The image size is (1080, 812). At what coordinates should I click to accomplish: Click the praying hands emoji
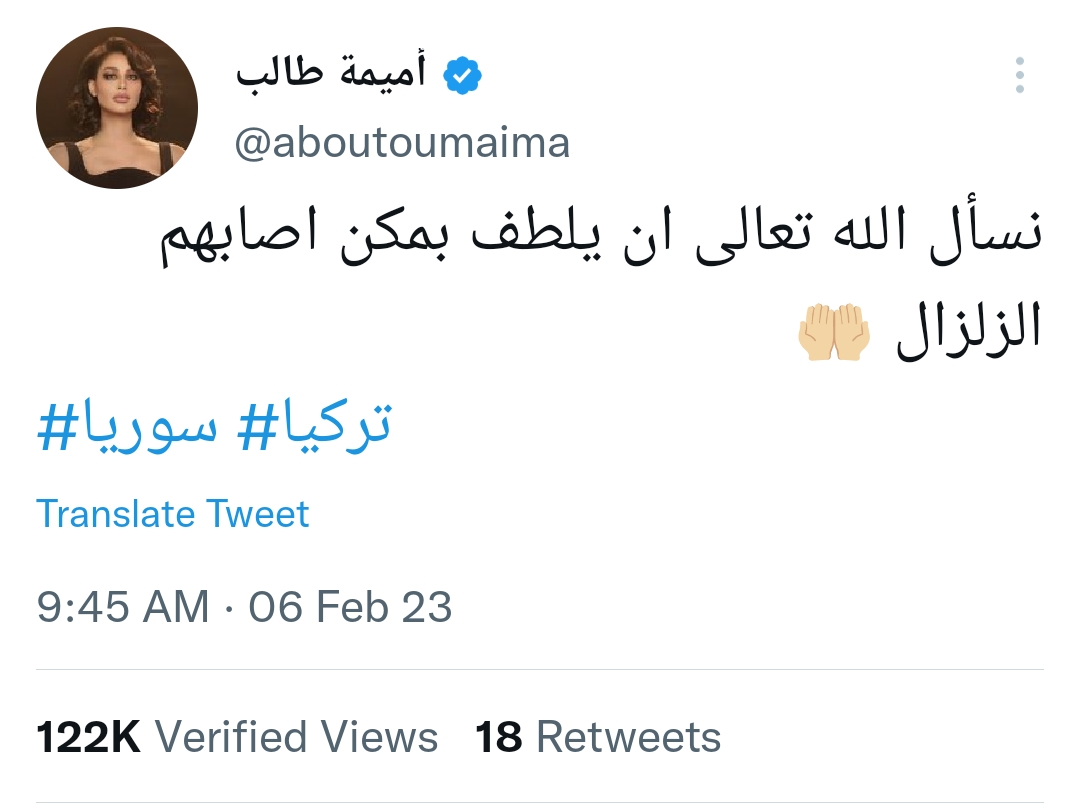[834, 333]
